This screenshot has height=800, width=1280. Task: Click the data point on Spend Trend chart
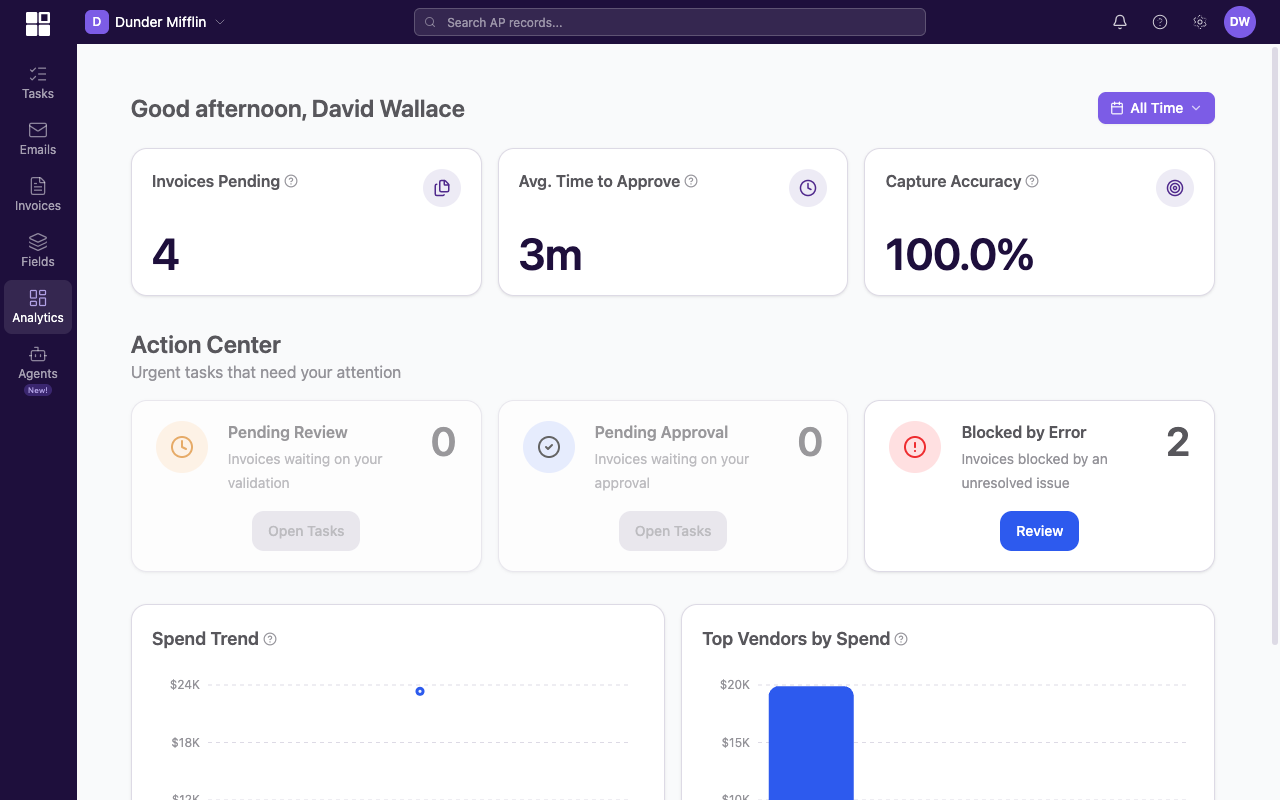pos(420,691)
